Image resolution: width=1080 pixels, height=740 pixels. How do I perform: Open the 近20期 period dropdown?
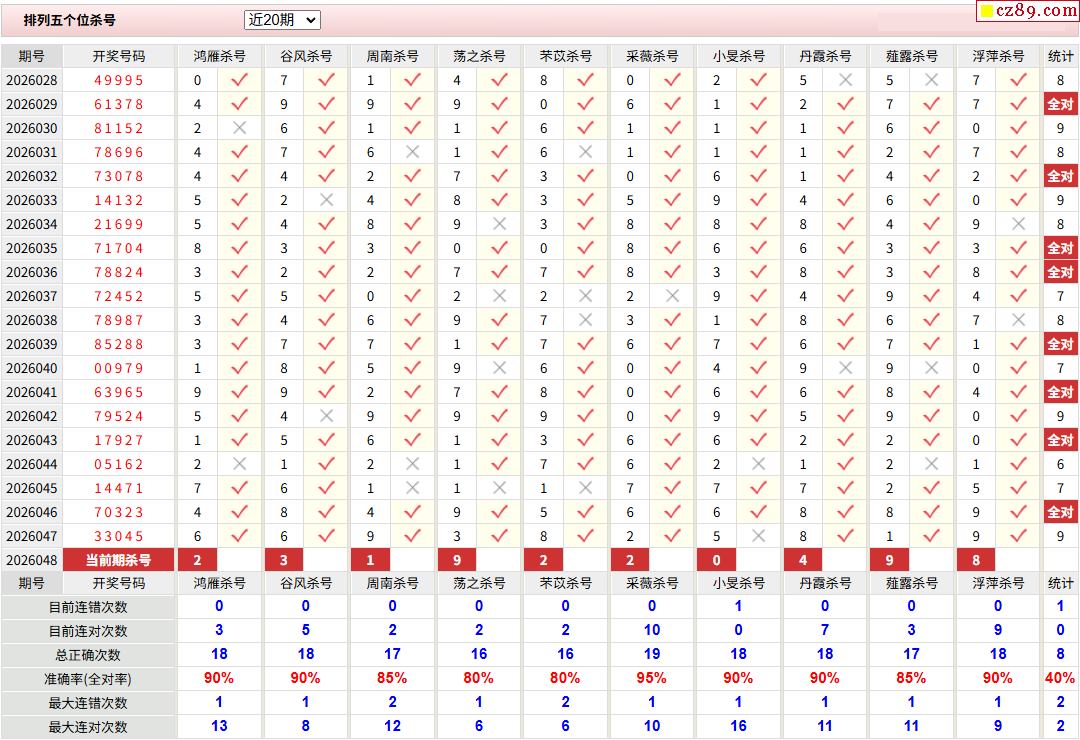(282, 20)
